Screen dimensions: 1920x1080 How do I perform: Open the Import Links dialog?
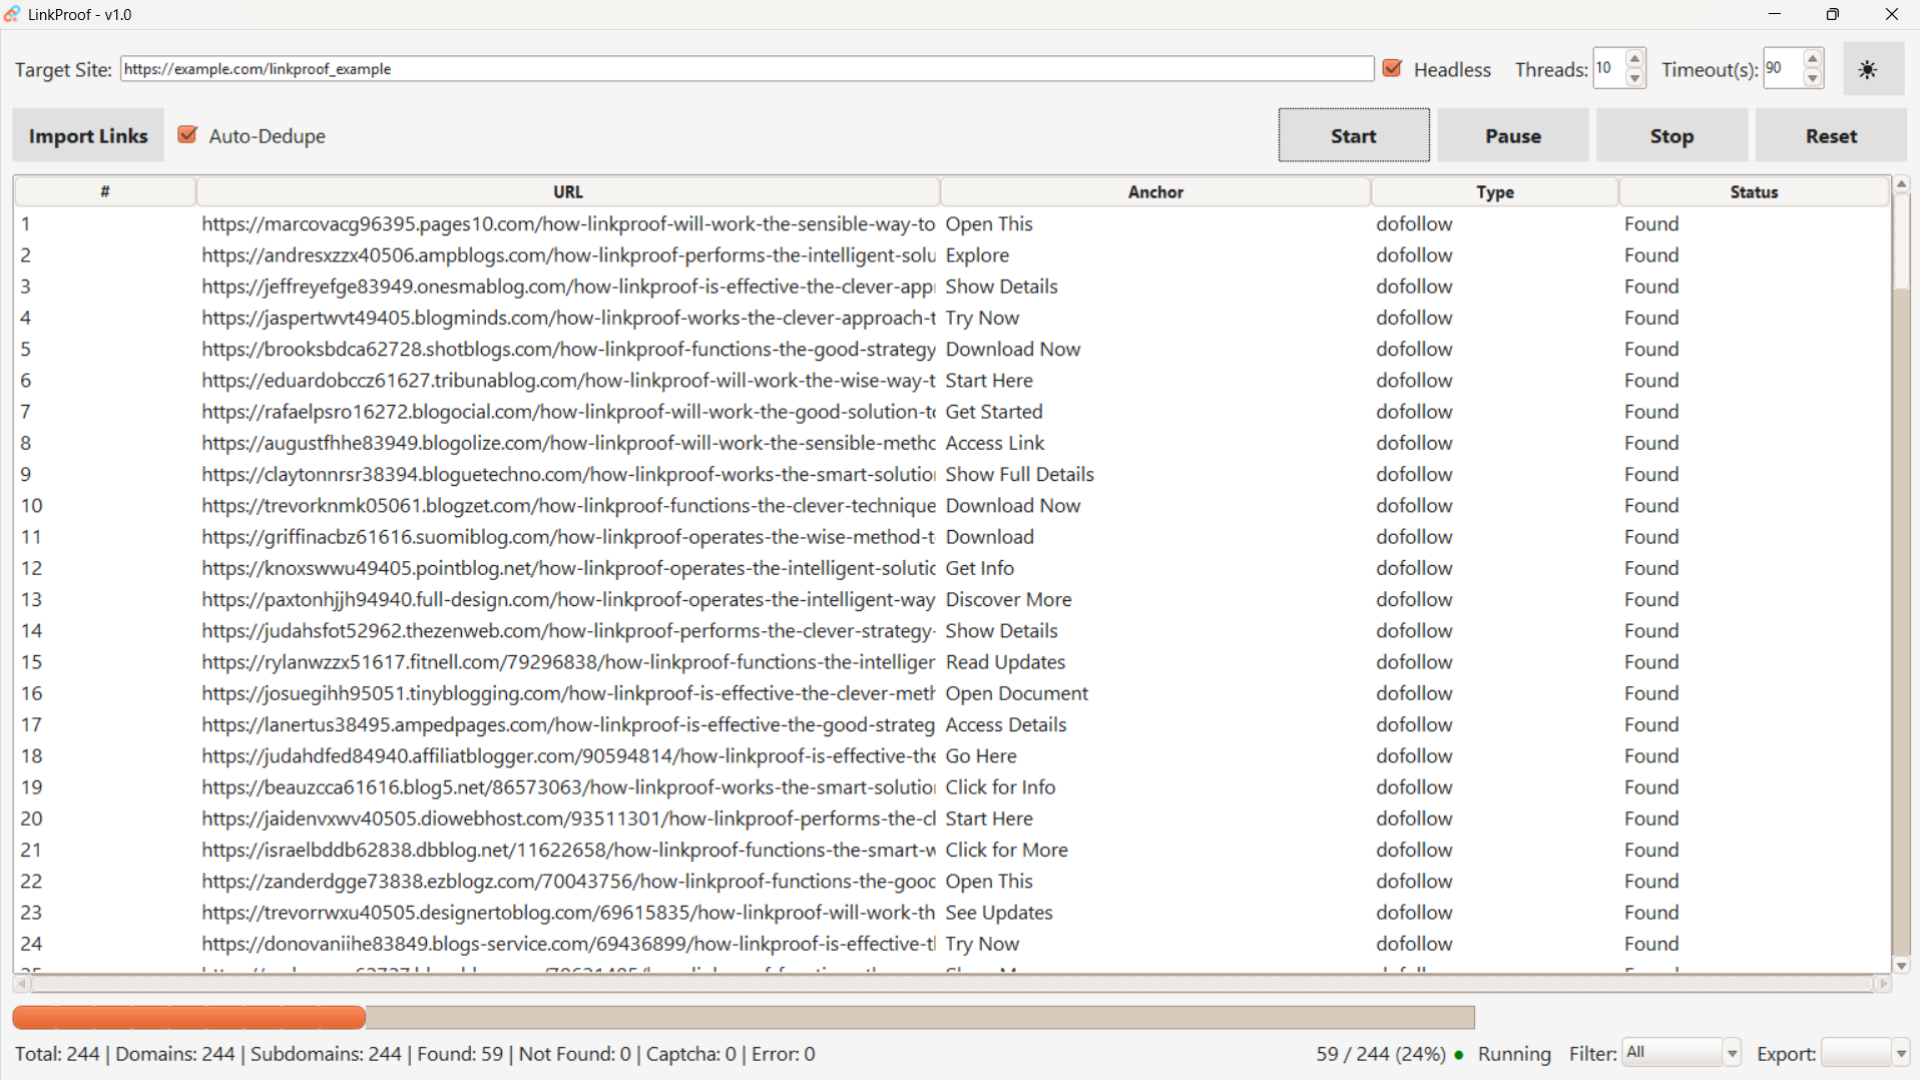coord(88,136)
